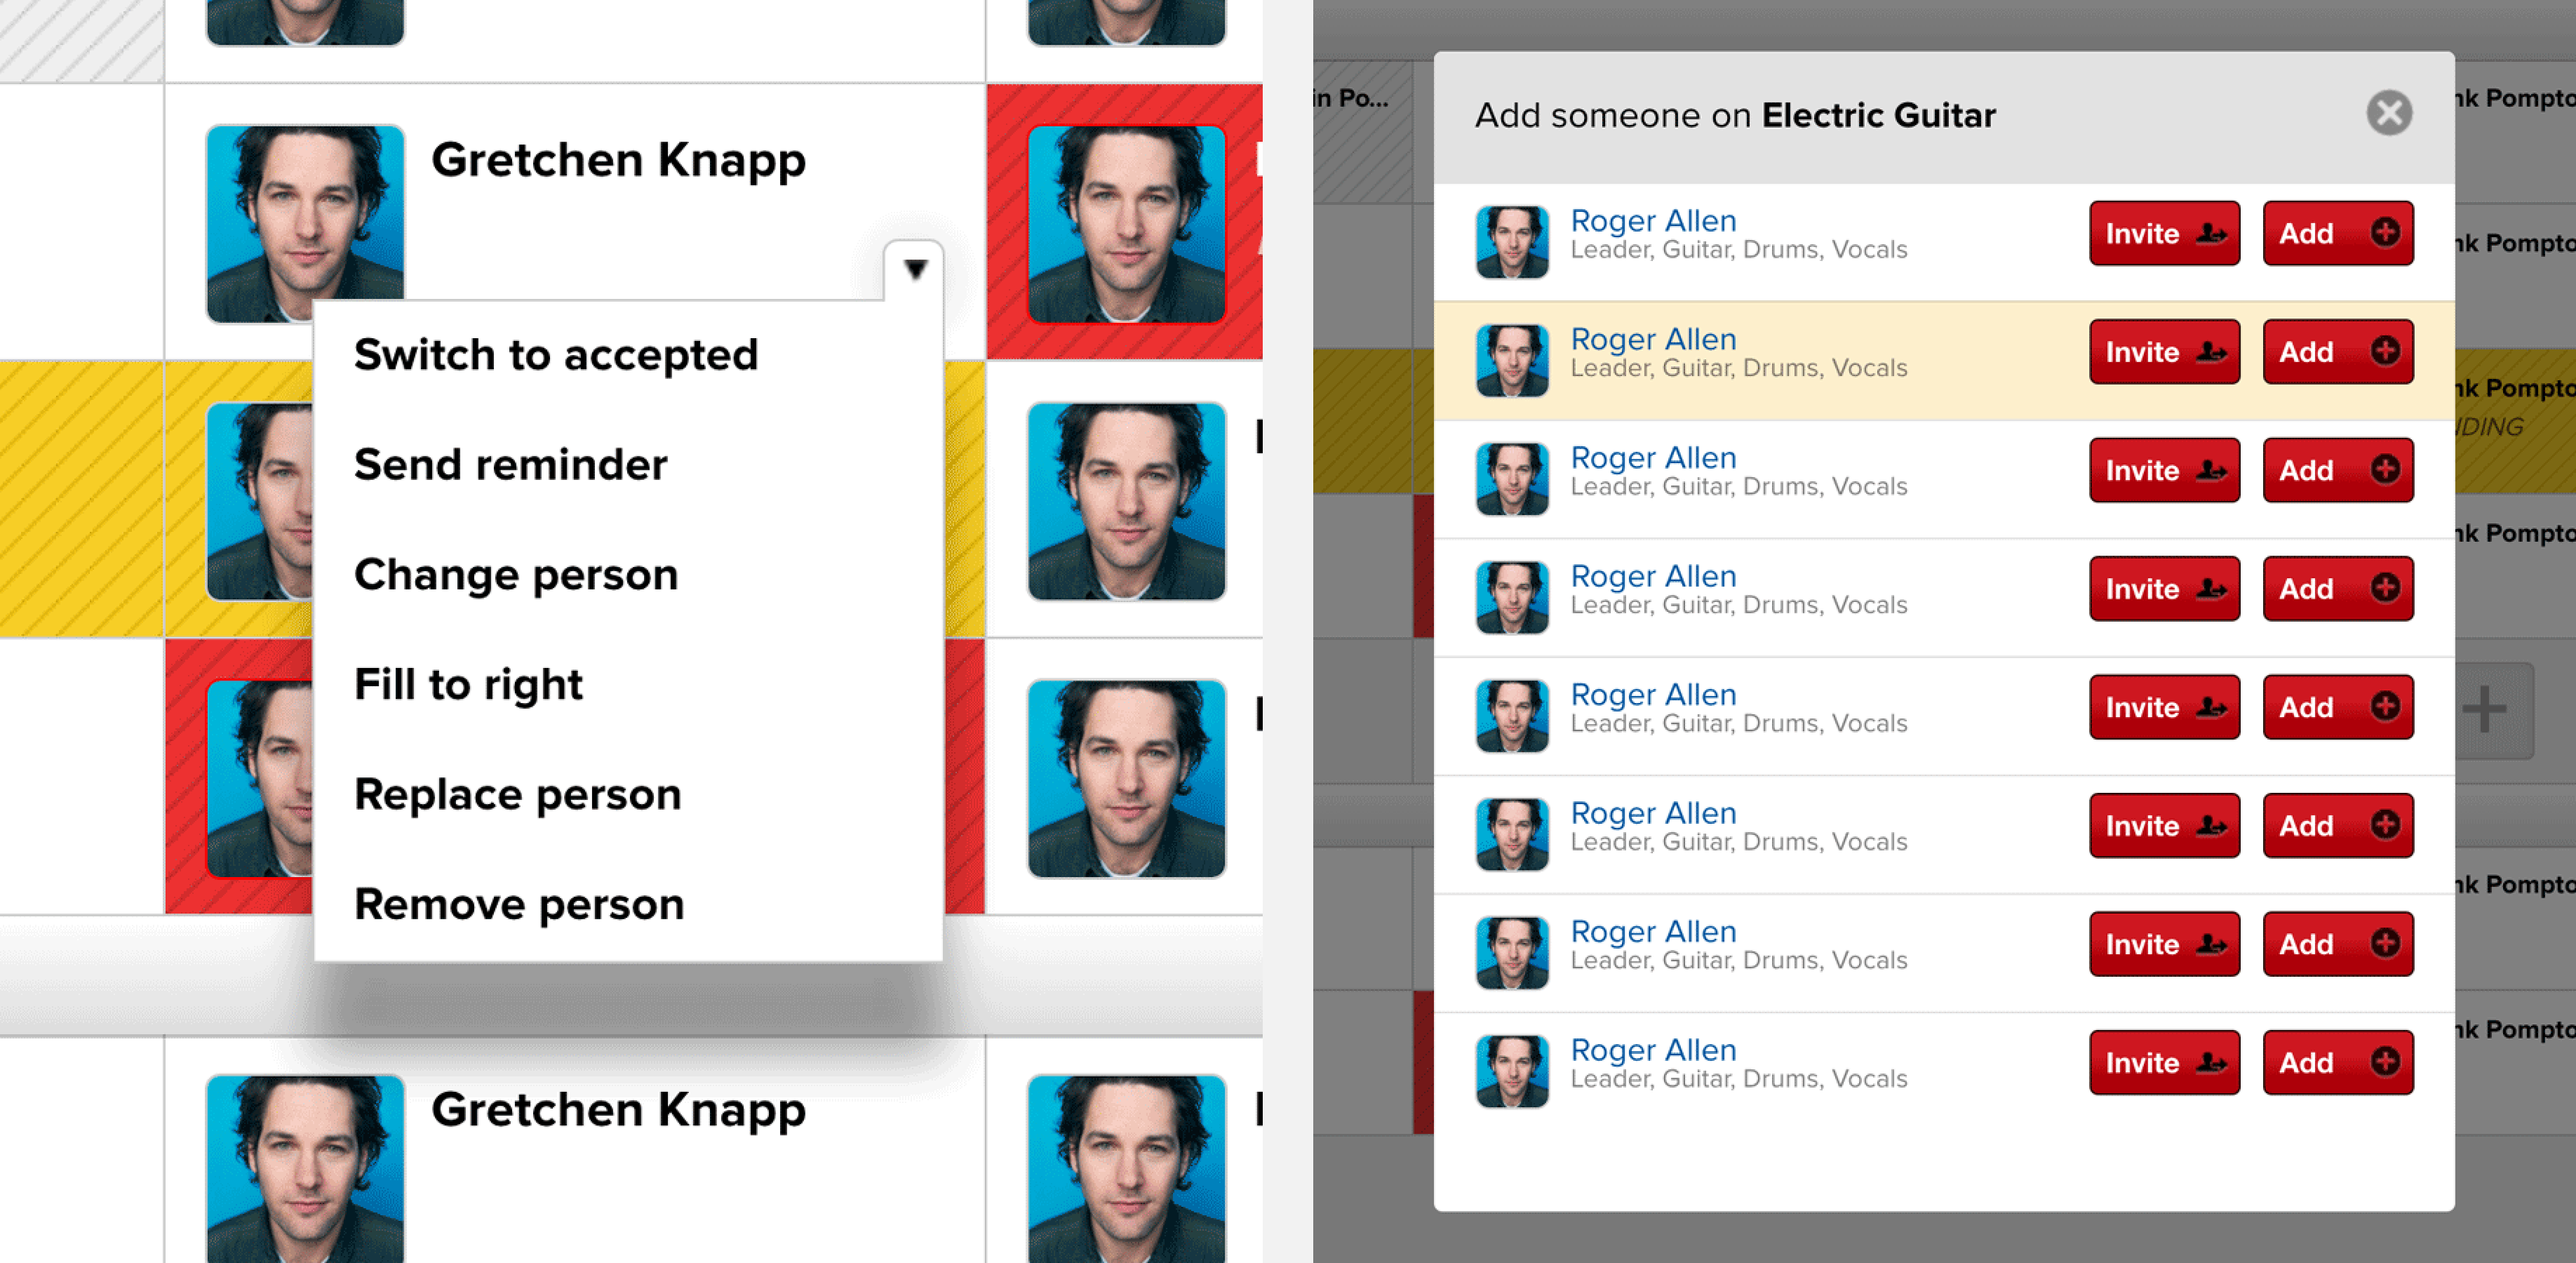
Task: Click Roger Allen's avatar in the first row
Action: (1512, 242)
